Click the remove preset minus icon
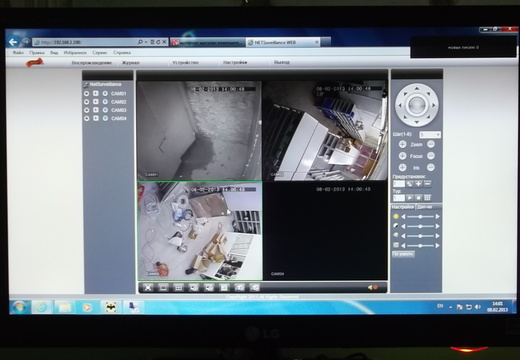Screen dimensions: 520x360 coord(427,184)
